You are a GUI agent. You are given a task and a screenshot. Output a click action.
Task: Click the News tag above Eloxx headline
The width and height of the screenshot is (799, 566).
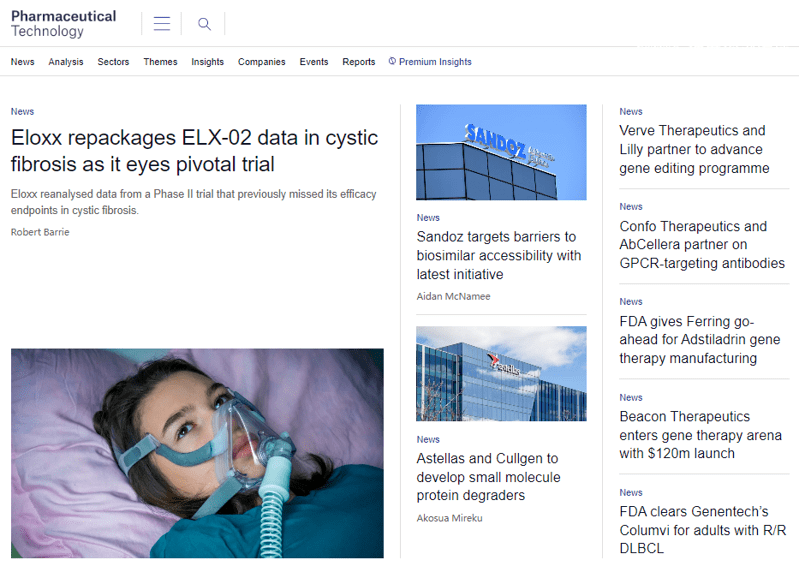pyautogui.click(x=22, y=112)
